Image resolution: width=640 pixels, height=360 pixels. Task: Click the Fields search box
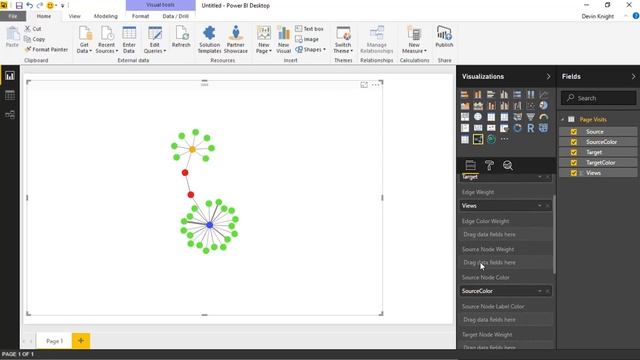tap(598, 98)
